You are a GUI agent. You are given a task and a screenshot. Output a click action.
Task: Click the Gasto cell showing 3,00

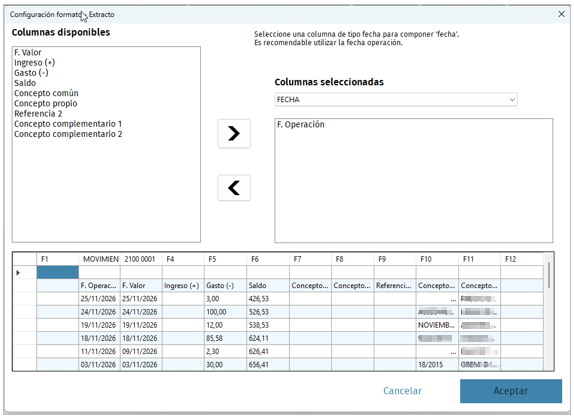226,299
